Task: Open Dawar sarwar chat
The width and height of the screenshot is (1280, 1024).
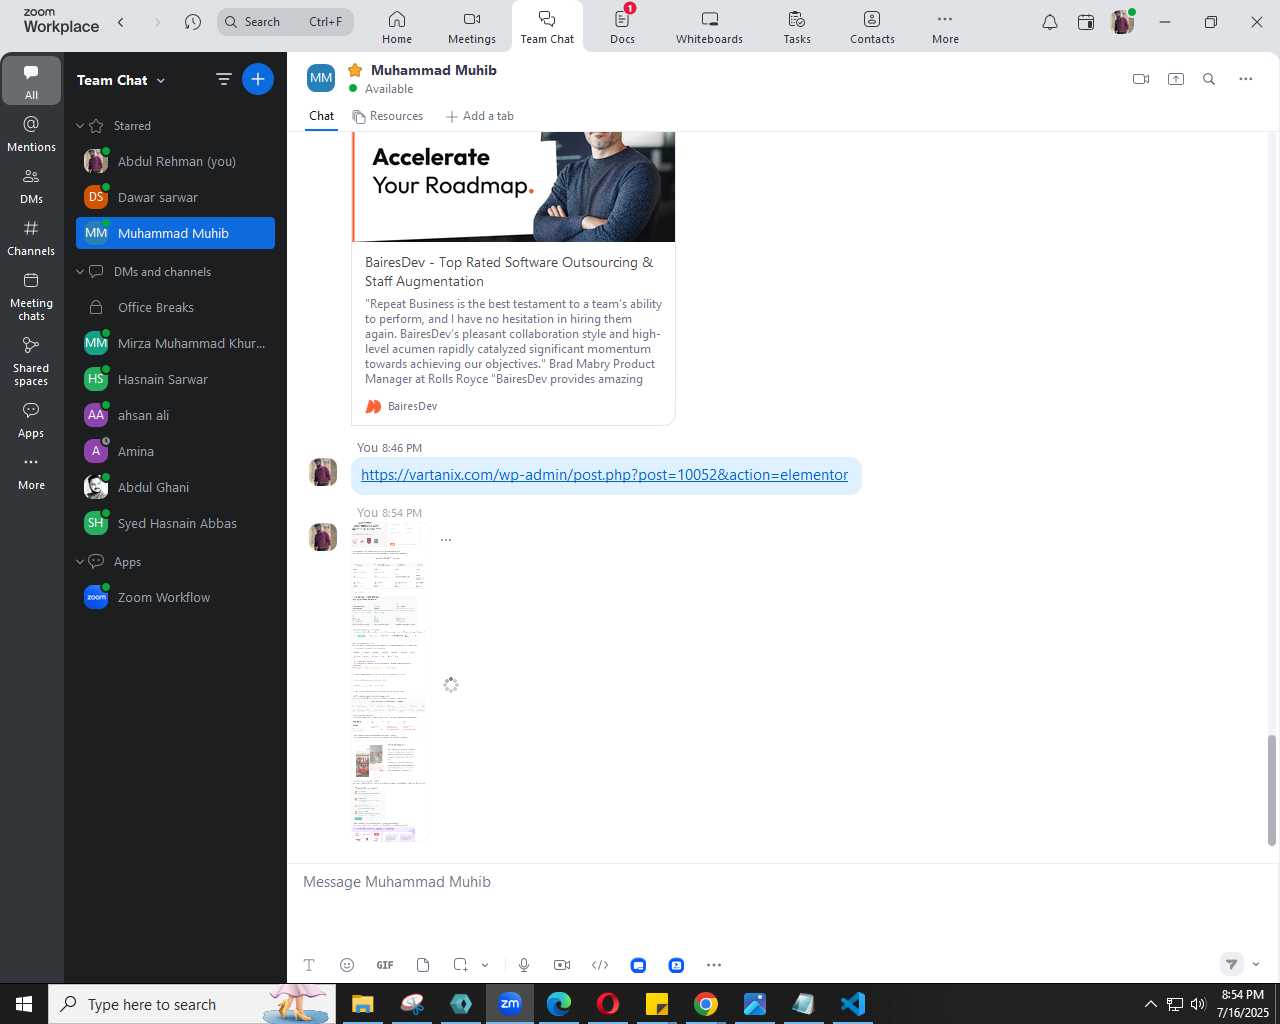Action: (175, 197)
